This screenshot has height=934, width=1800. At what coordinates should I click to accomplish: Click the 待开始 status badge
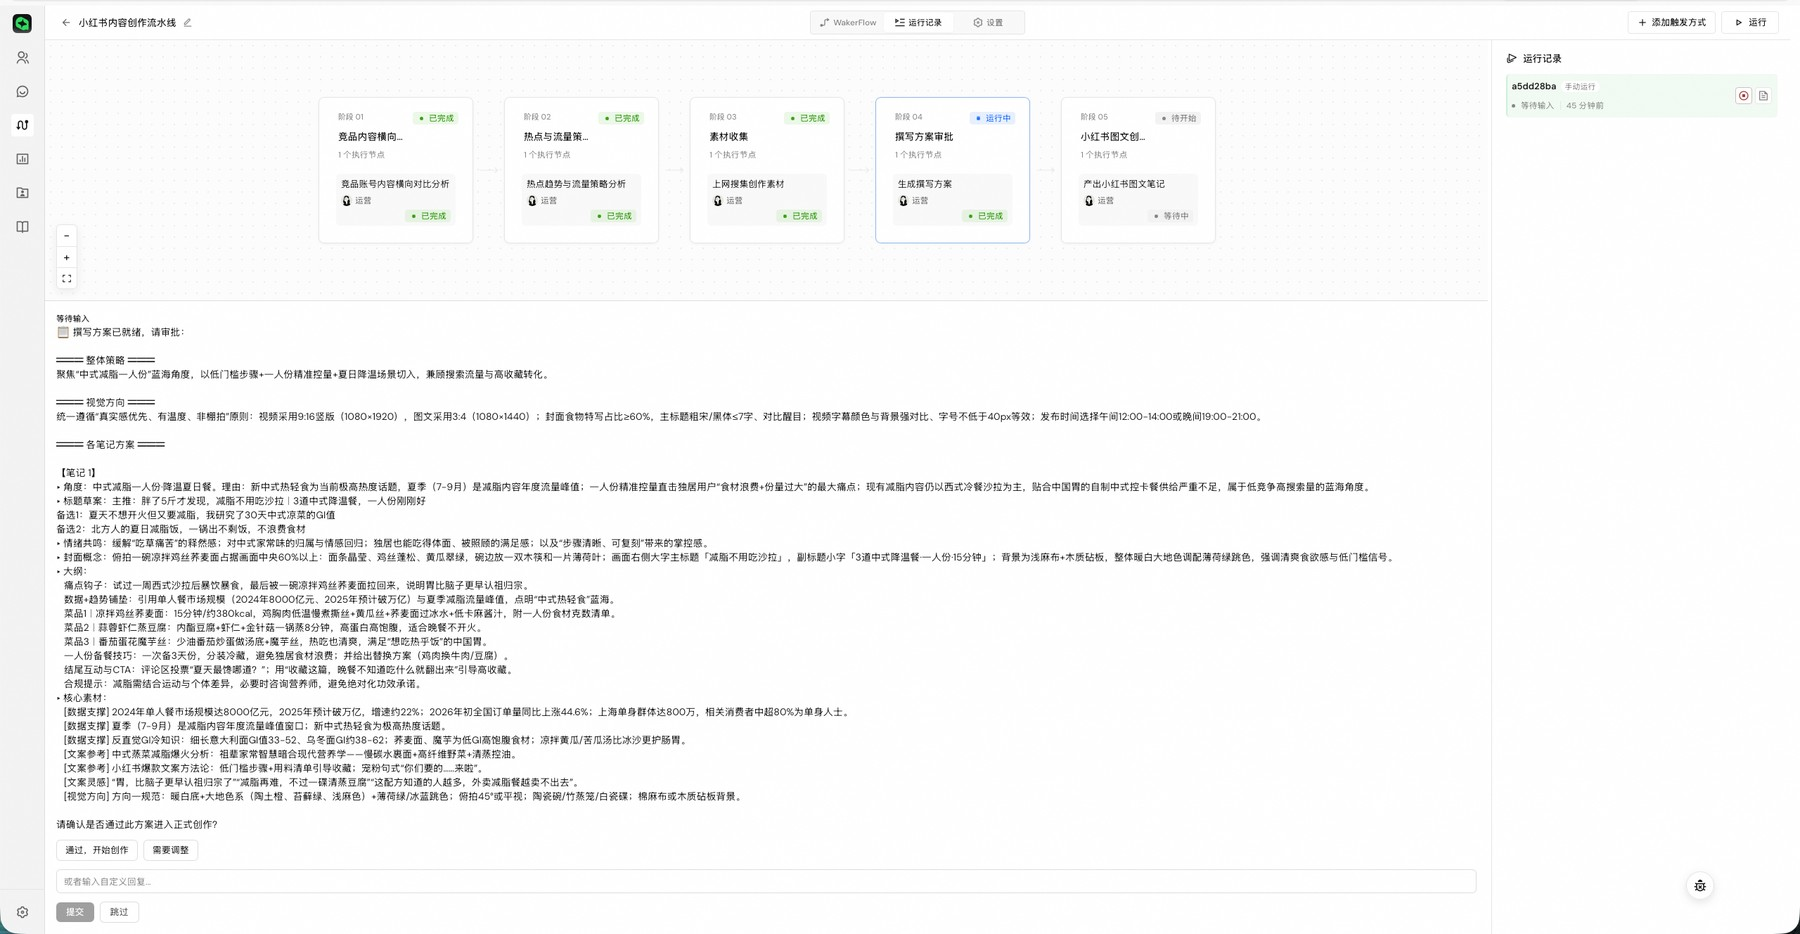click(x=1179, y=118)
